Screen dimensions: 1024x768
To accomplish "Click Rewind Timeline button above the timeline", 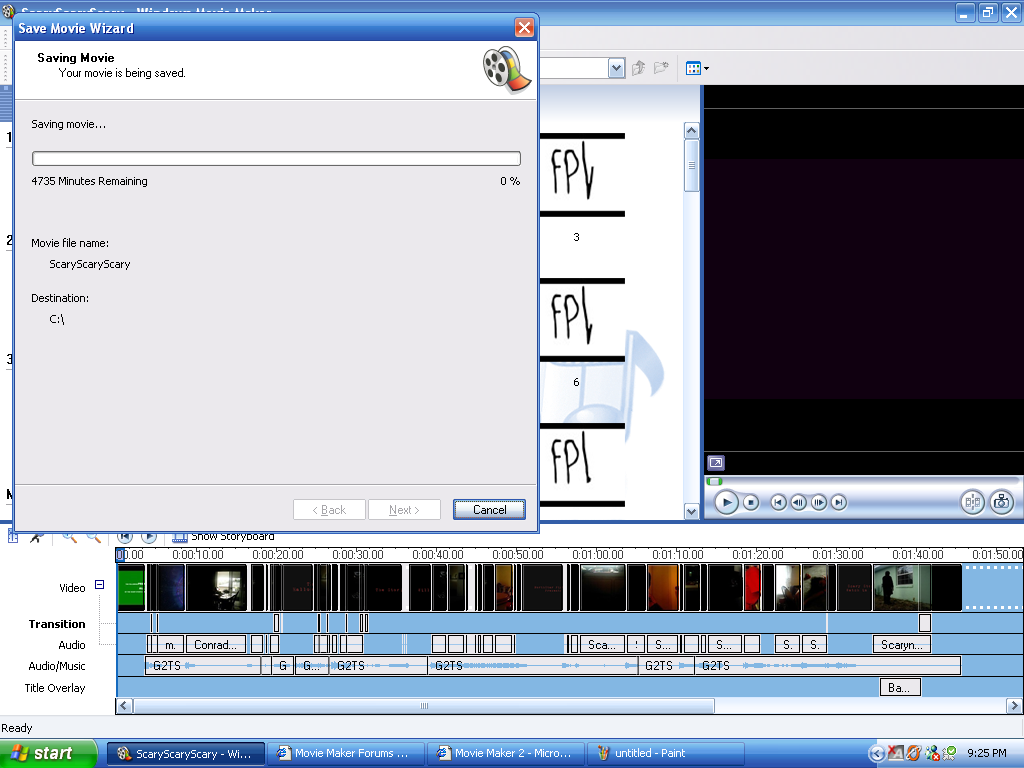I will tap(125, 537).
